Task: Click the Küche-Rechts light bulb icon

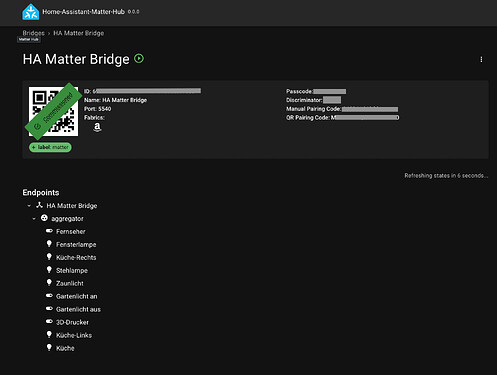Action: (x=49, y=257)
